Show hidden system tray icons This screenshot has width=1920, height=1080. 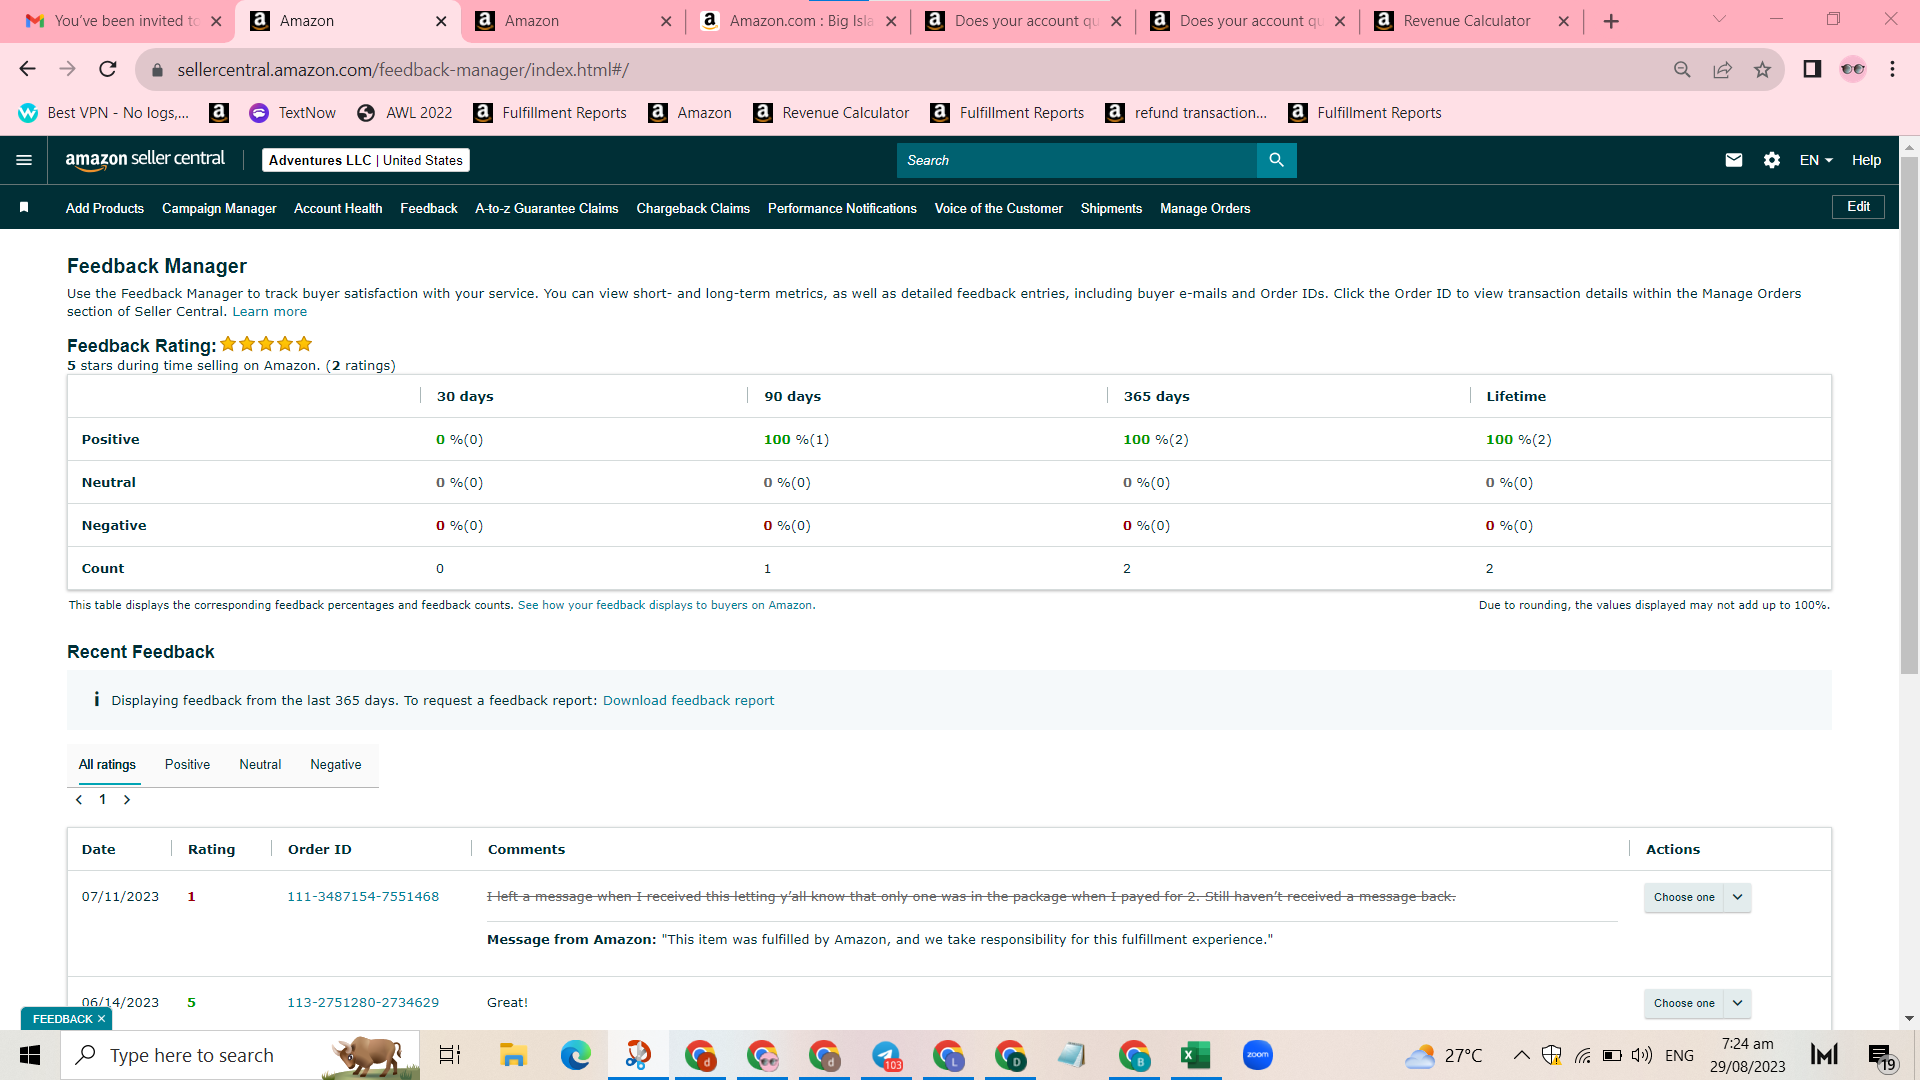click(1521, 1055)
